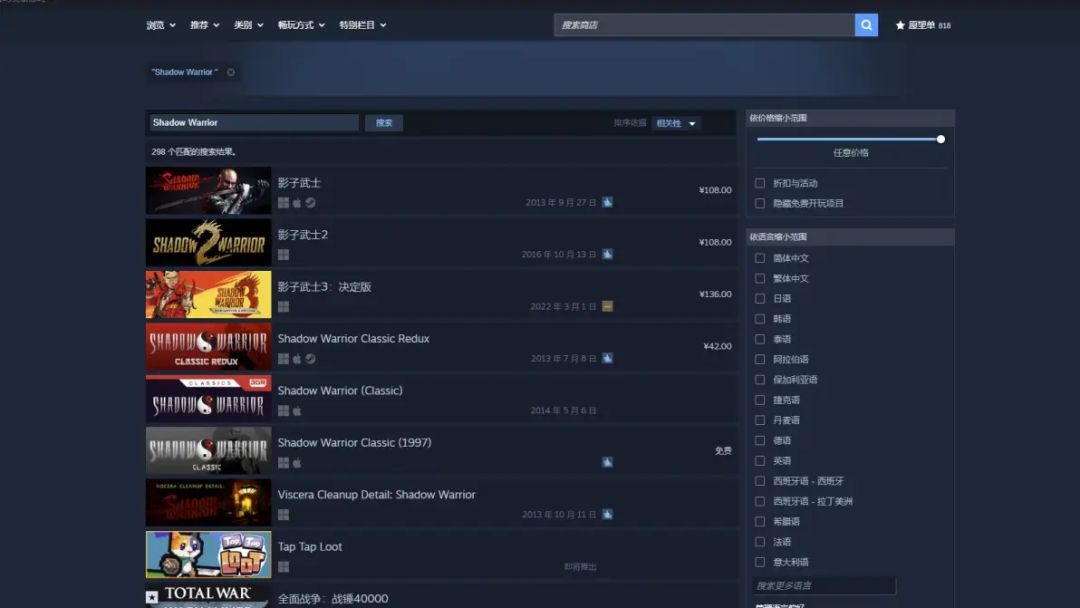1080x608 pixels.
Task: Click the Deck verified icon for Classic Redux
Action: [x=608, y=358]
